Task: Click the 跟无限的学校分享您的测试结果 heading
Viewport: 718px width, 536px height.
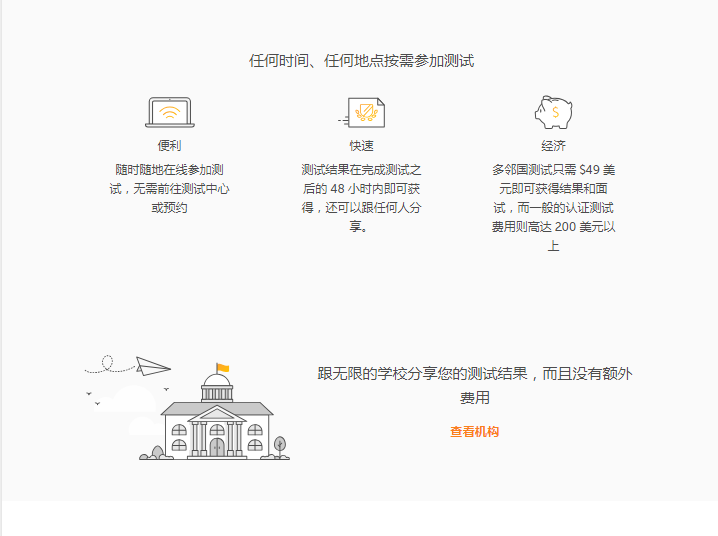Action: click(474, 385)
